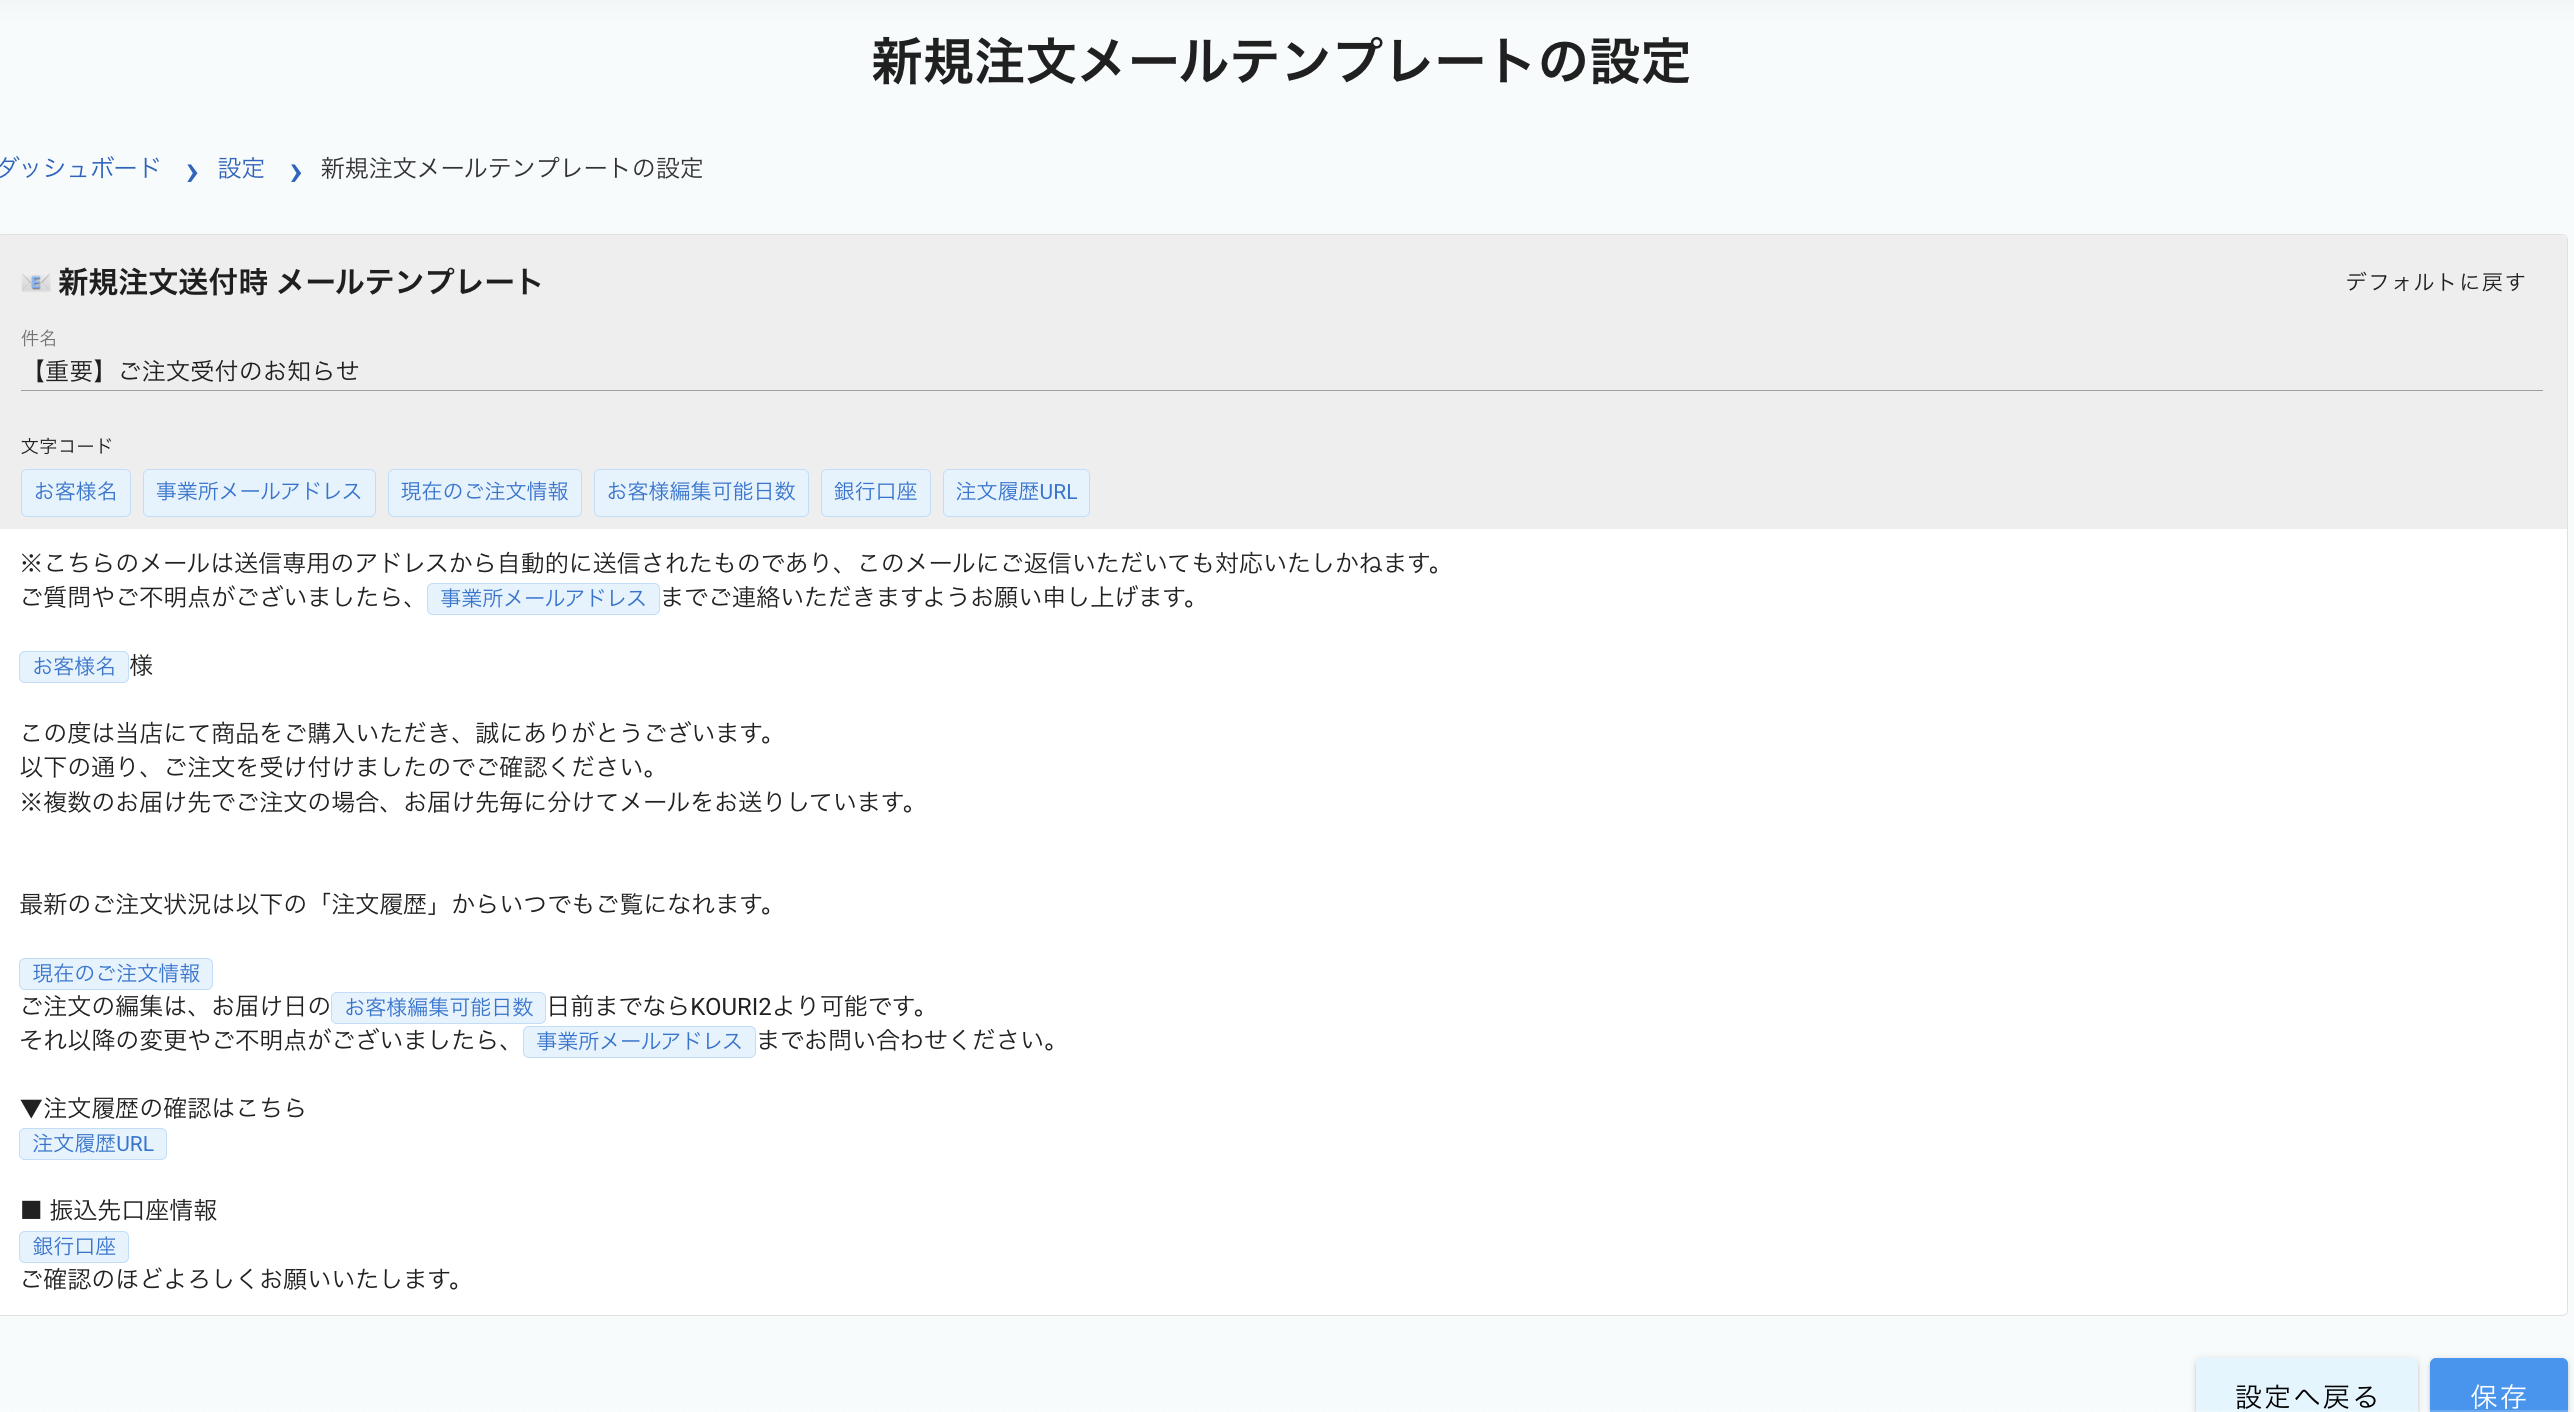Select 事業所メールアドレス tag before までお問い合わせください
The image size is (2574, 1412).
click(x=639, y=1041)
